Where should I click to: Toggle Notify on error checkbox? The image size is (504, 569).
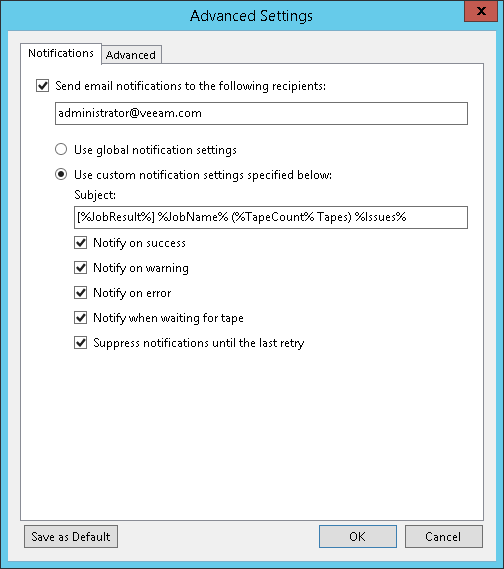click(x=81, y=292)
